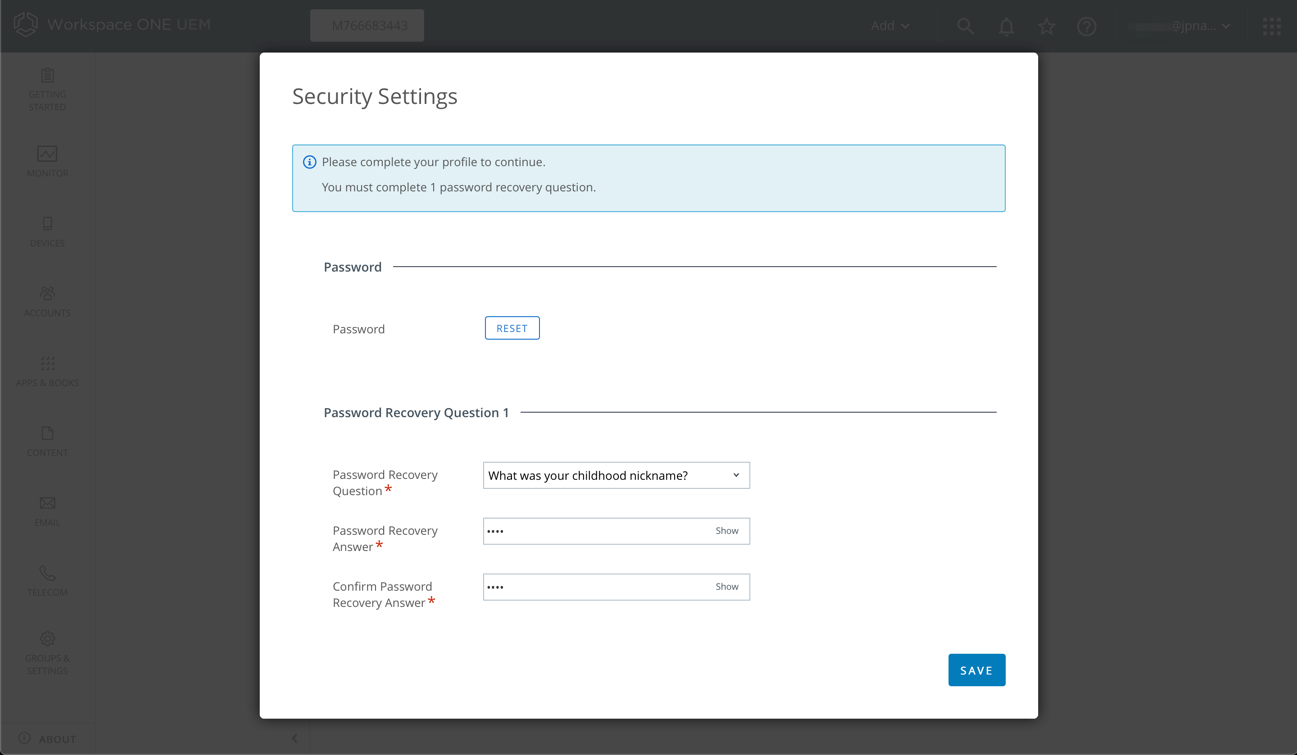
Task: Open the notifications bell icon
Action: point(1006,26)
